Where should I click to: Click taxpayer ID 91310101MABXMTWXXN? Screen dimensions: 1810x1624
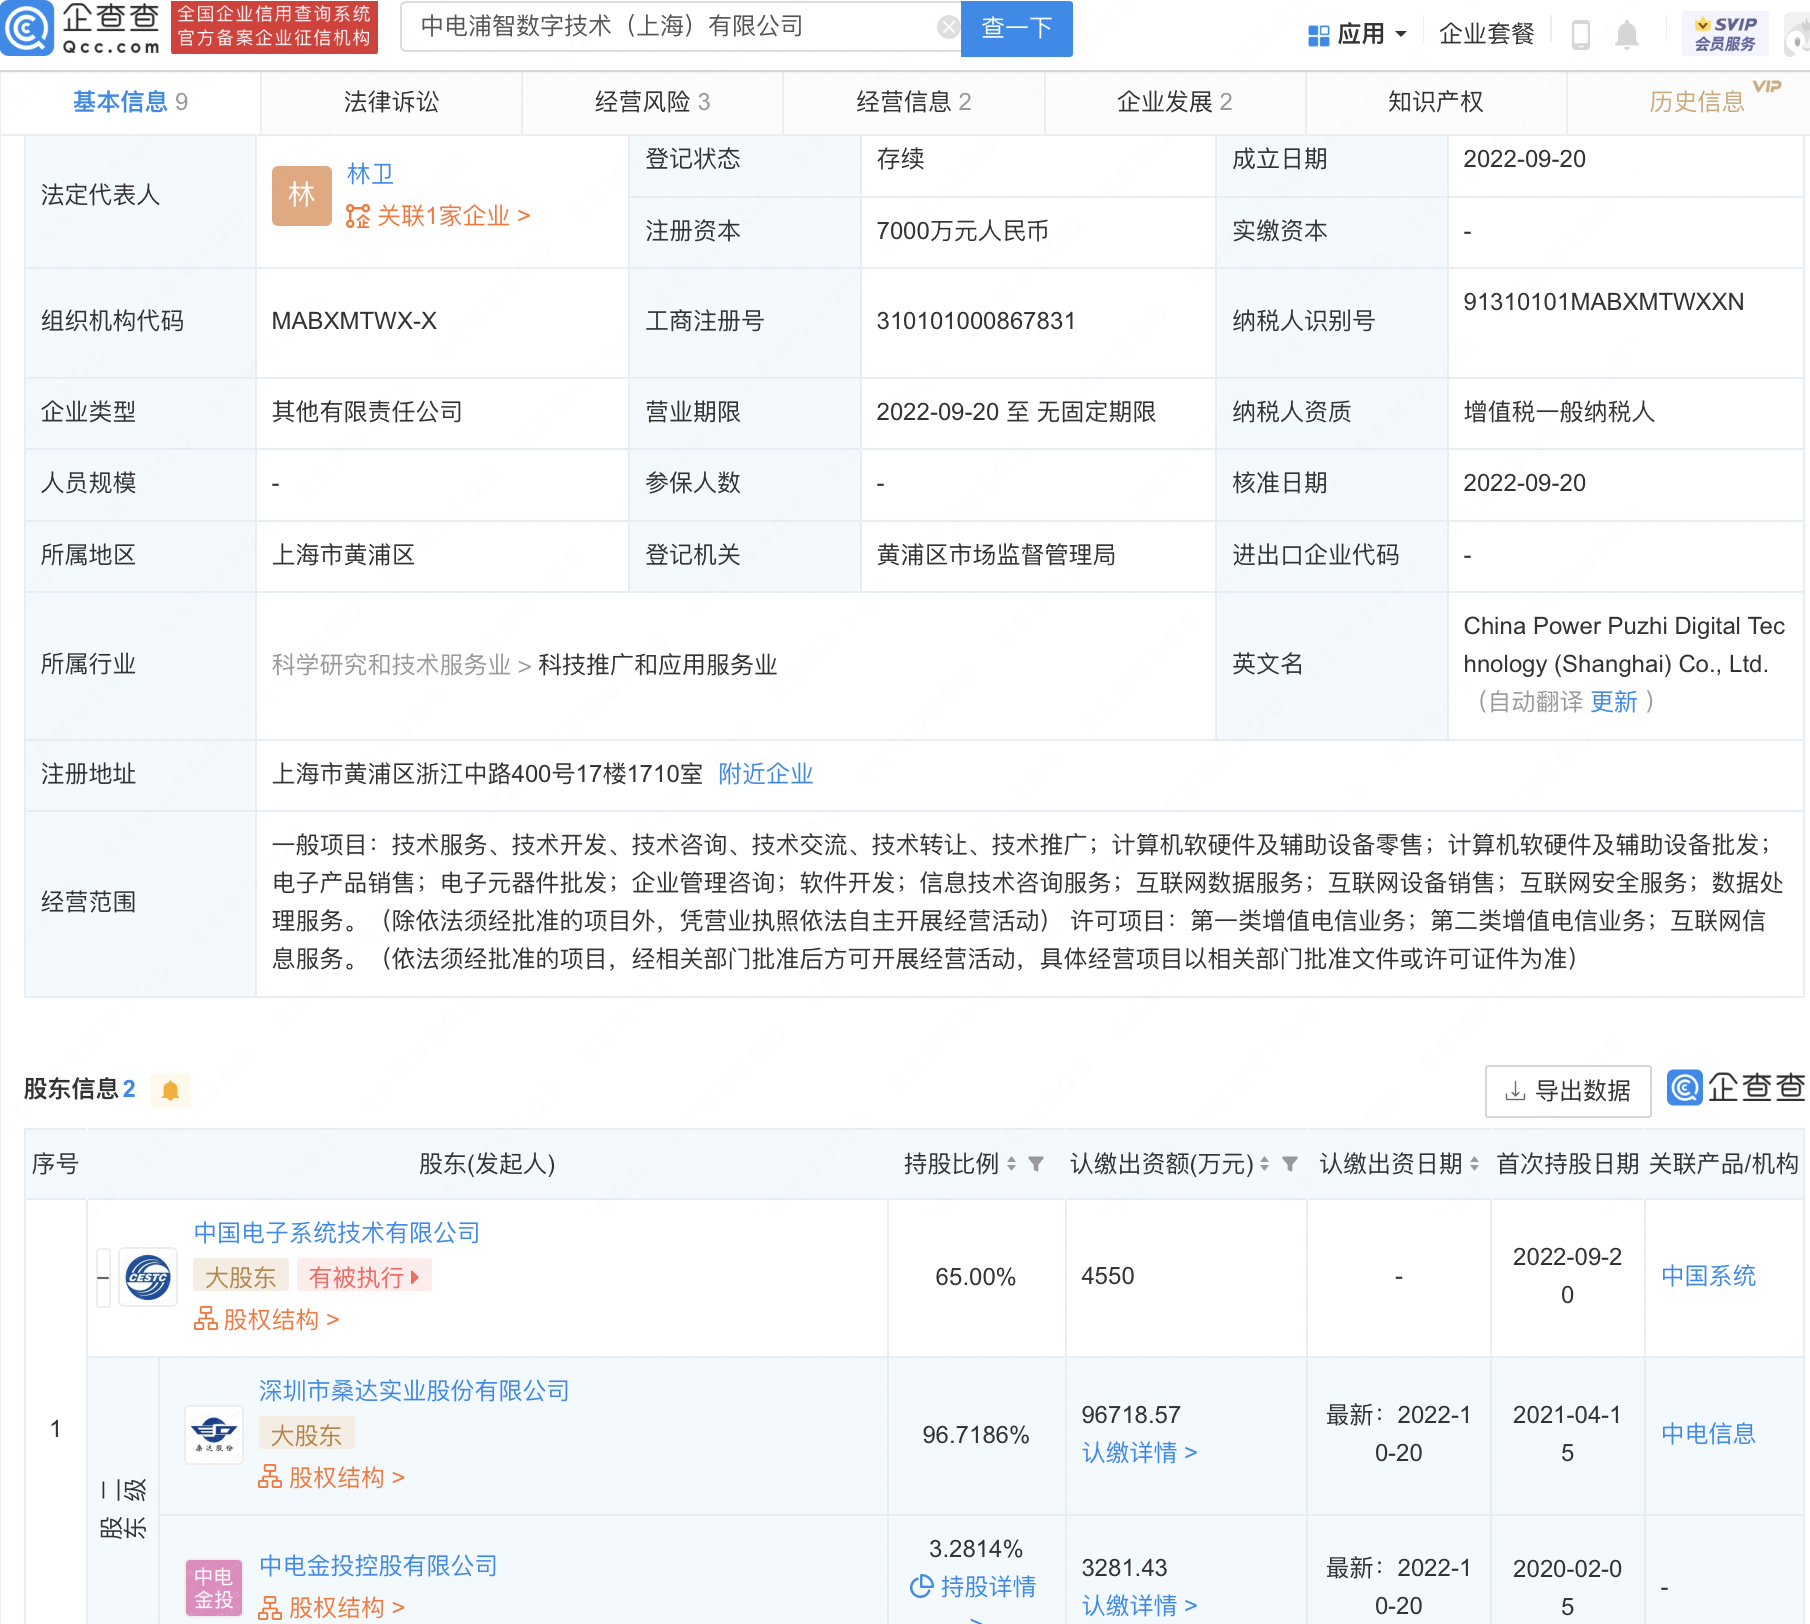click(1604, 302)
